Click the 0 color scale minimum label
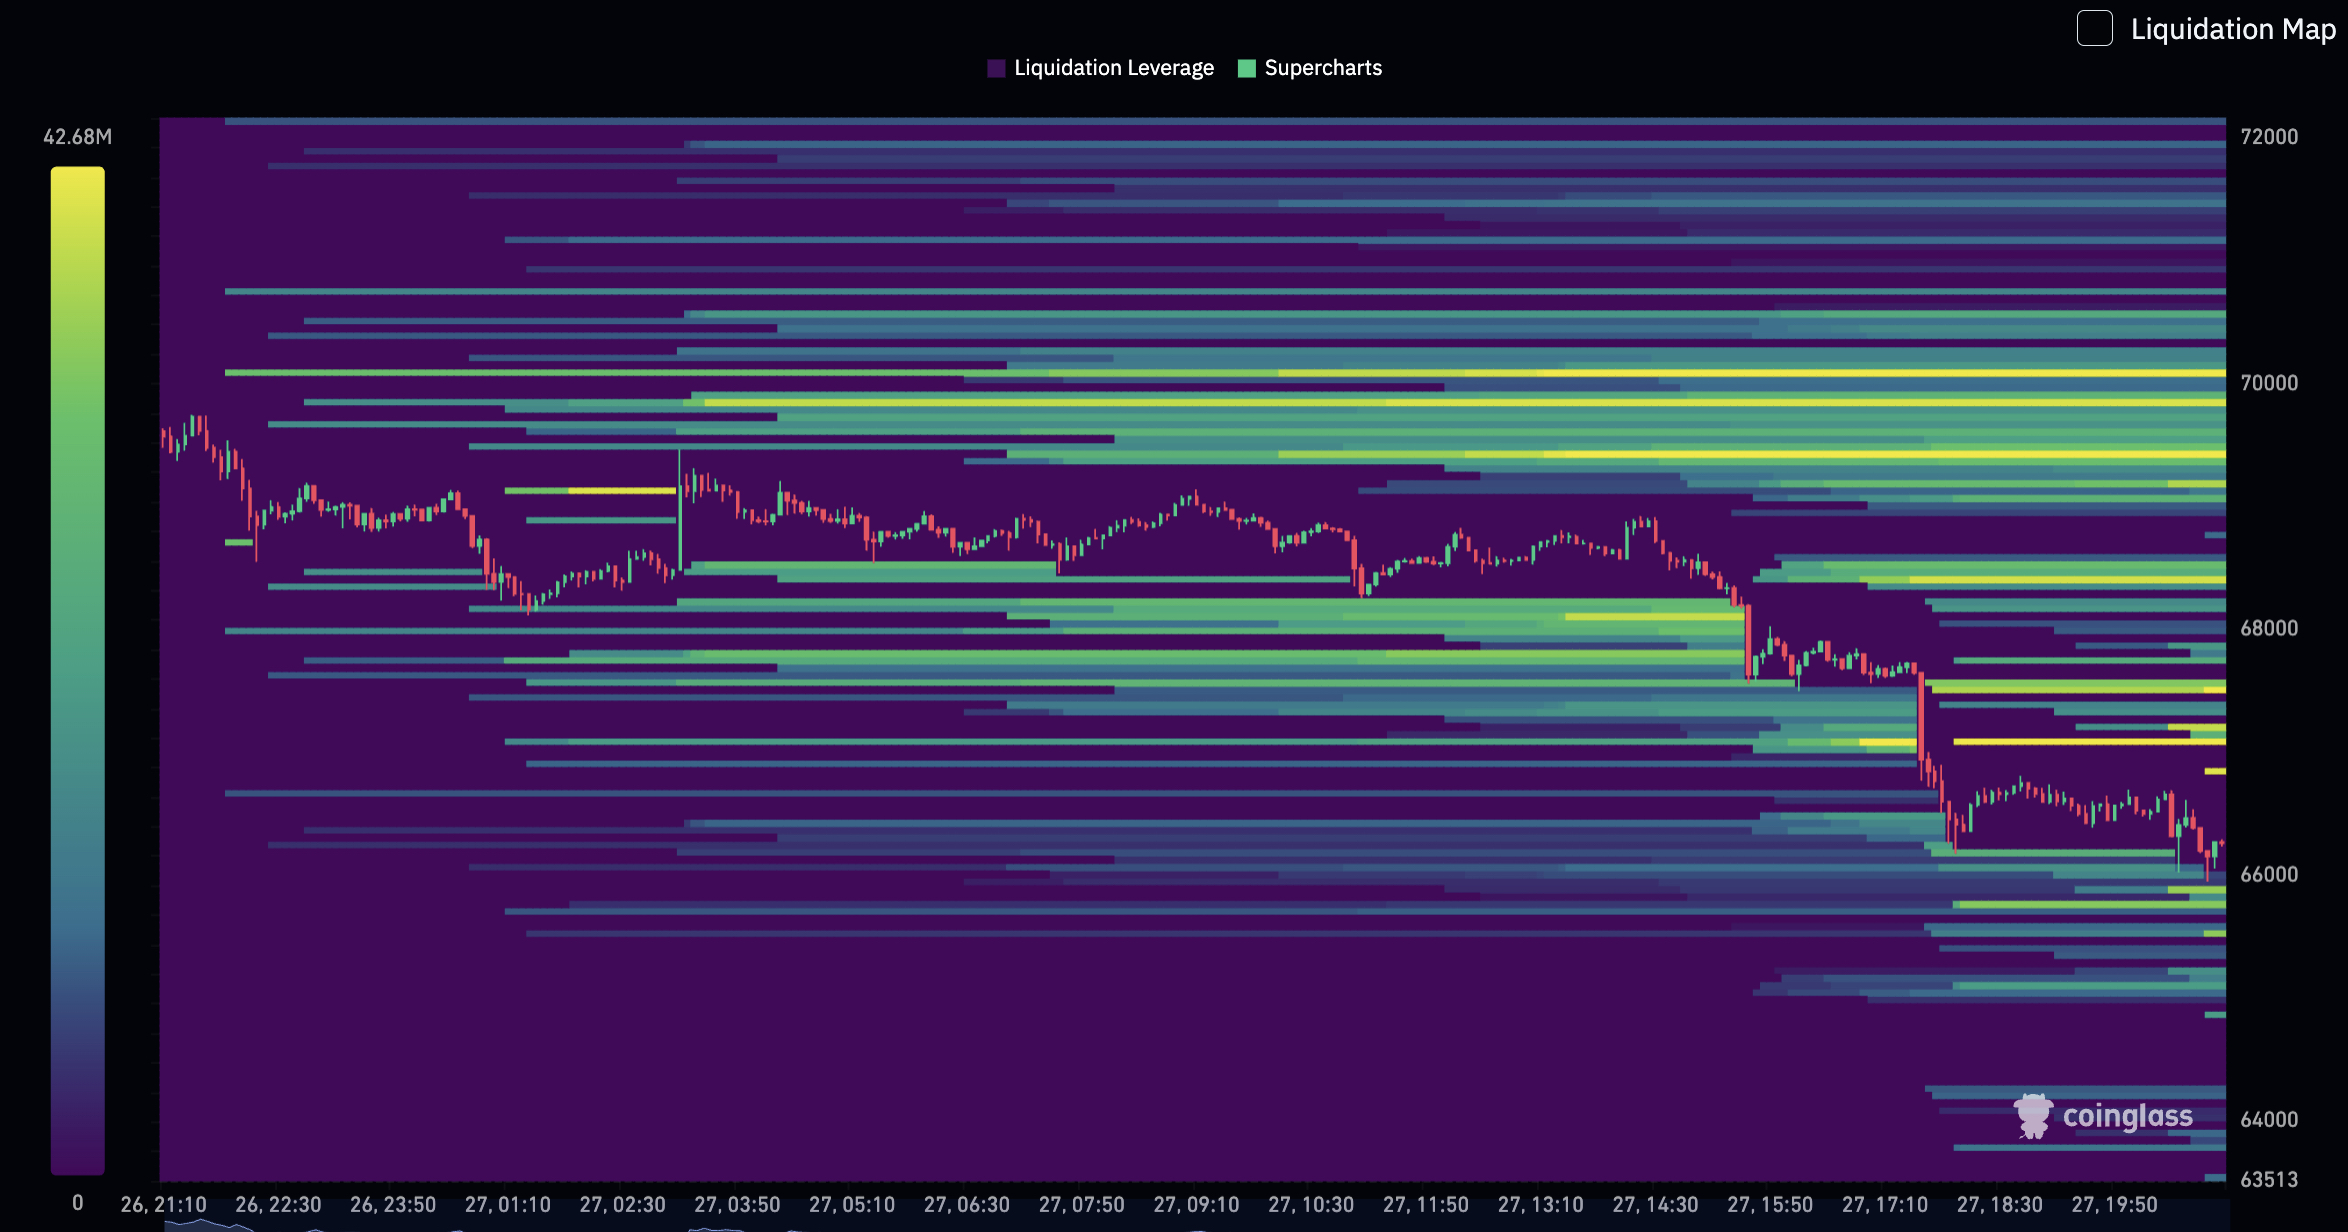The image size is (2348, 1232). tap(78, 1203)
